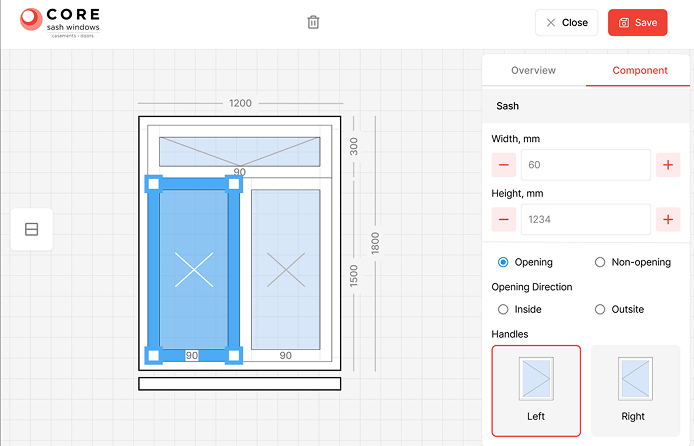Choose Outsite opening direction
694x446 pixels.
tap(600, 309)
